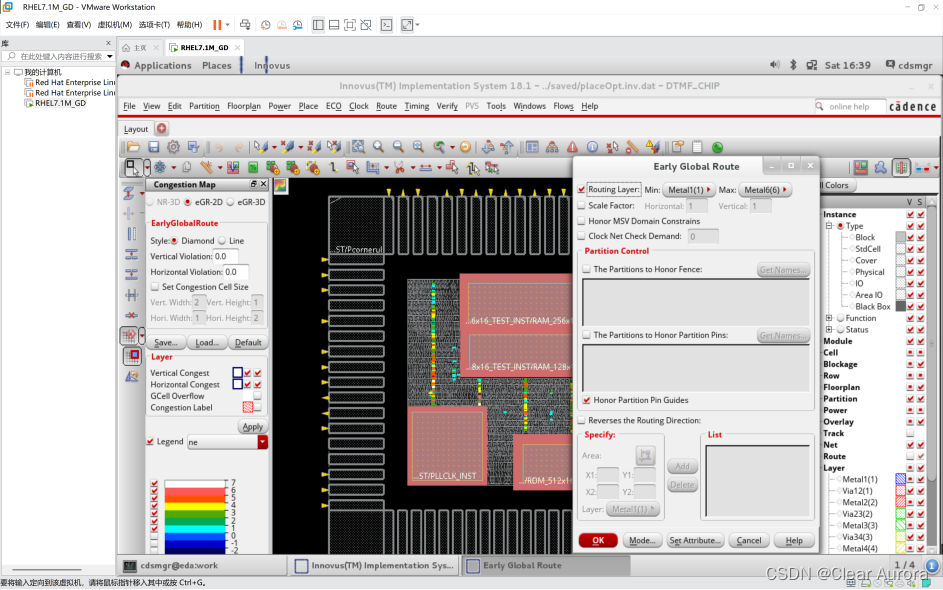Enable Honor MSV Domain Constrains checkbox
Viewport: 943px width, 590px height.
tap(581, 221)
